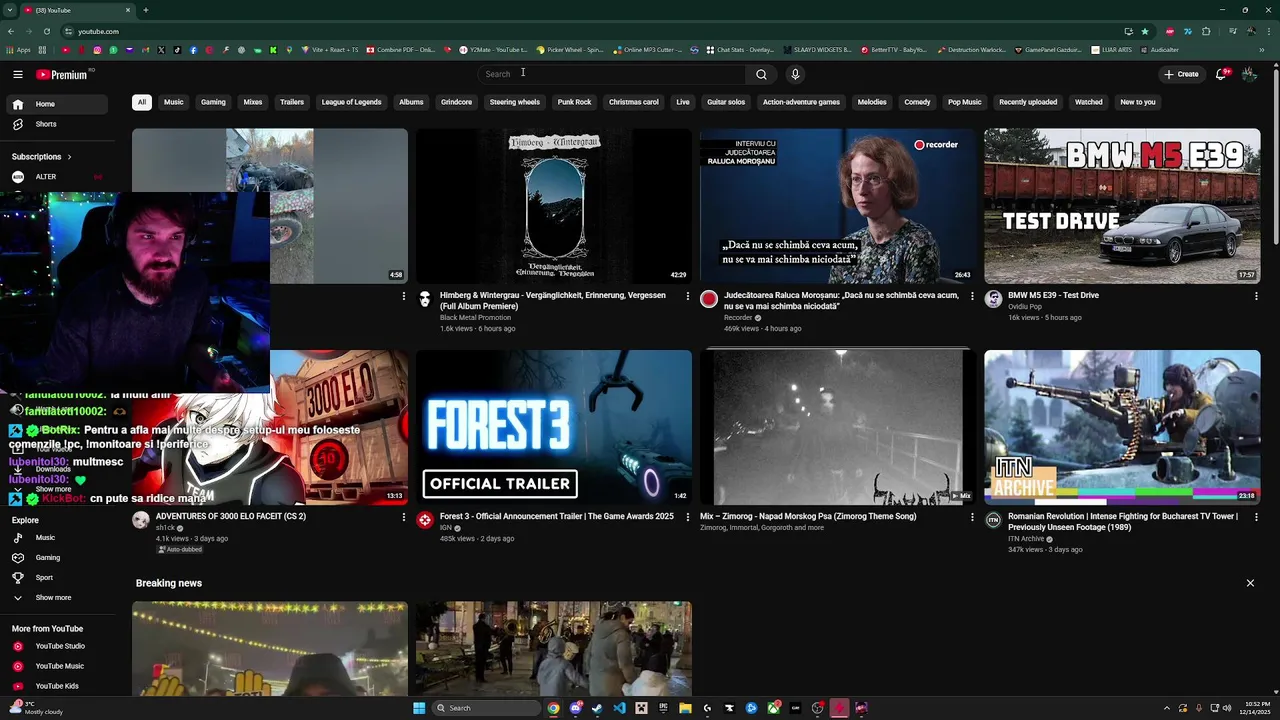Open Sport under Explore
The image size is (1280, 720).
[x=56, y=578]
